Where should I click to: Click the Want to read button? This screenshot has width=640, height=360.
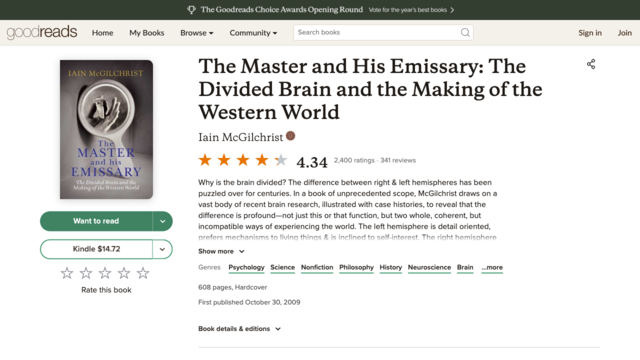click(96, 221)
